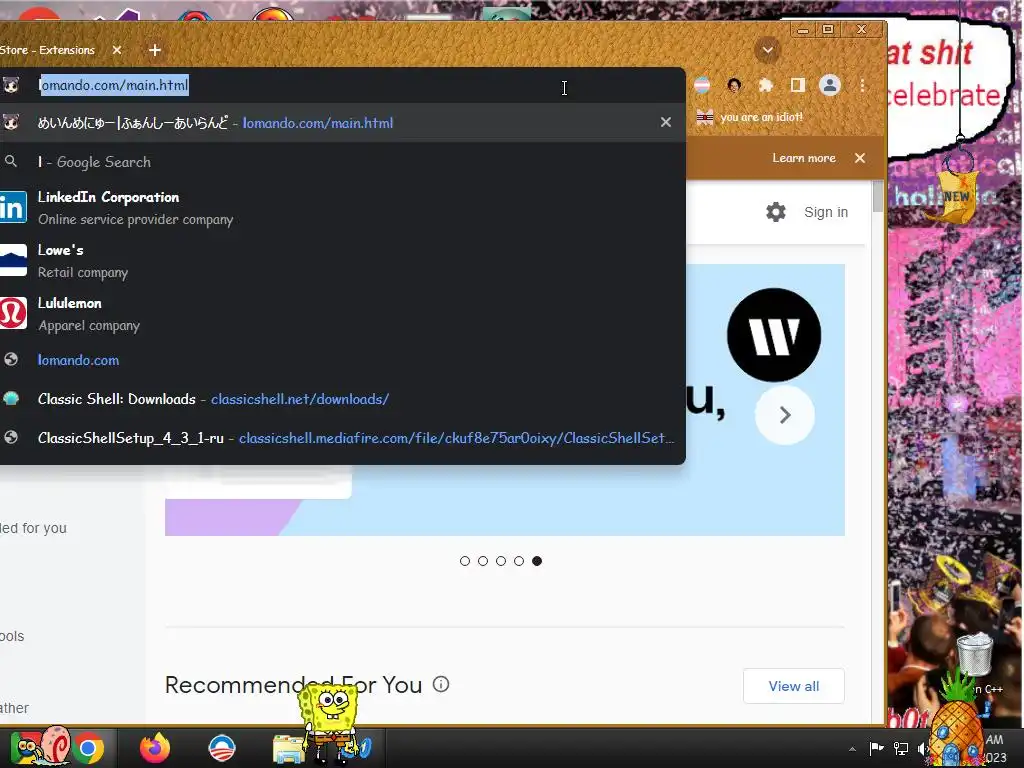The height and width of the screenshot is (768, 1024).
Task: Select the fifth filled carousel dot
Action: [537, 561]
